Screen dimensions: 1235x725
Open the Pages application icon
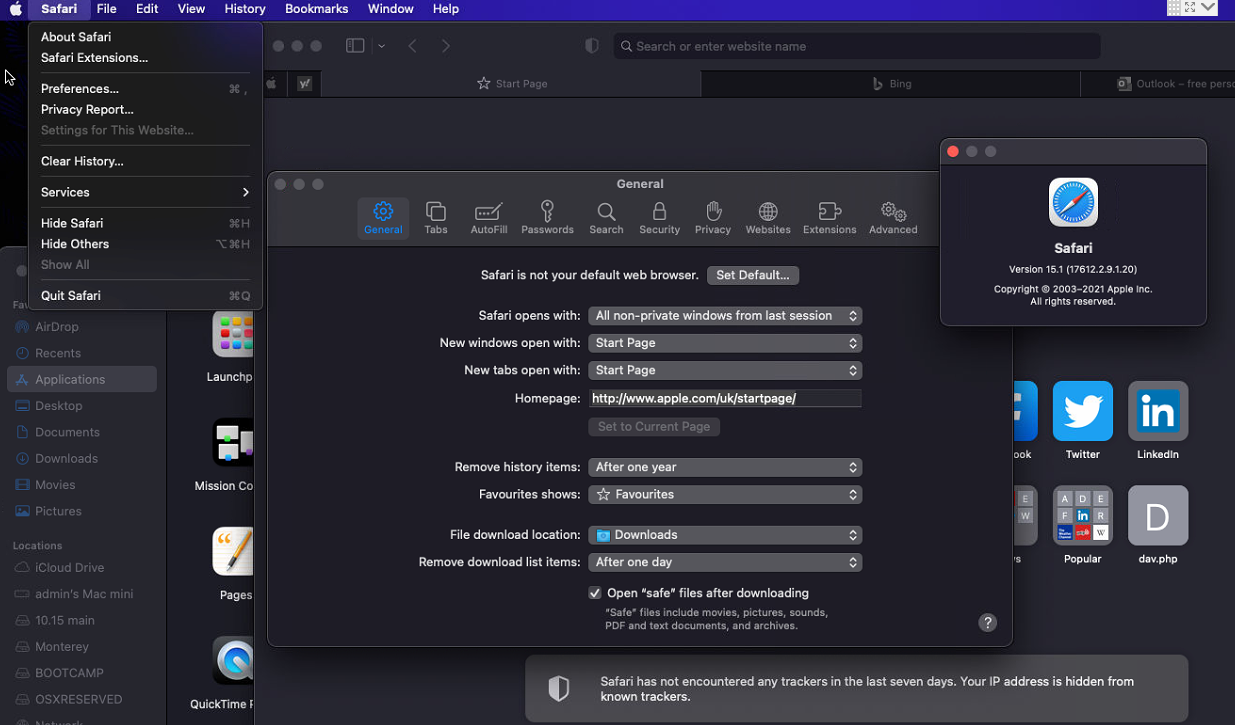(233, 551)
